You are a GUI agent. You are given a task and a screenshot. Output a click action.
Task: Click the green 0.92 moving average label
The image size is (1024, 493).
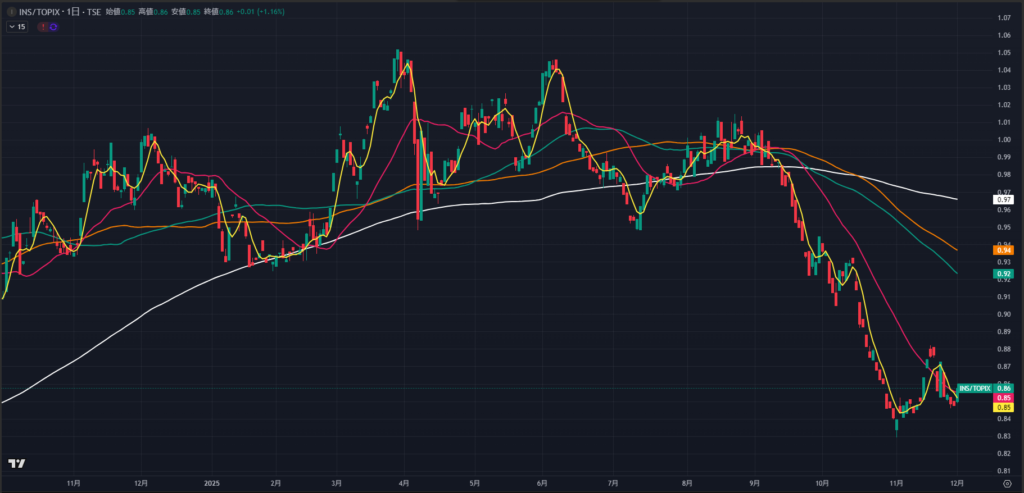pyautogui.click(x=1005, y=274)
